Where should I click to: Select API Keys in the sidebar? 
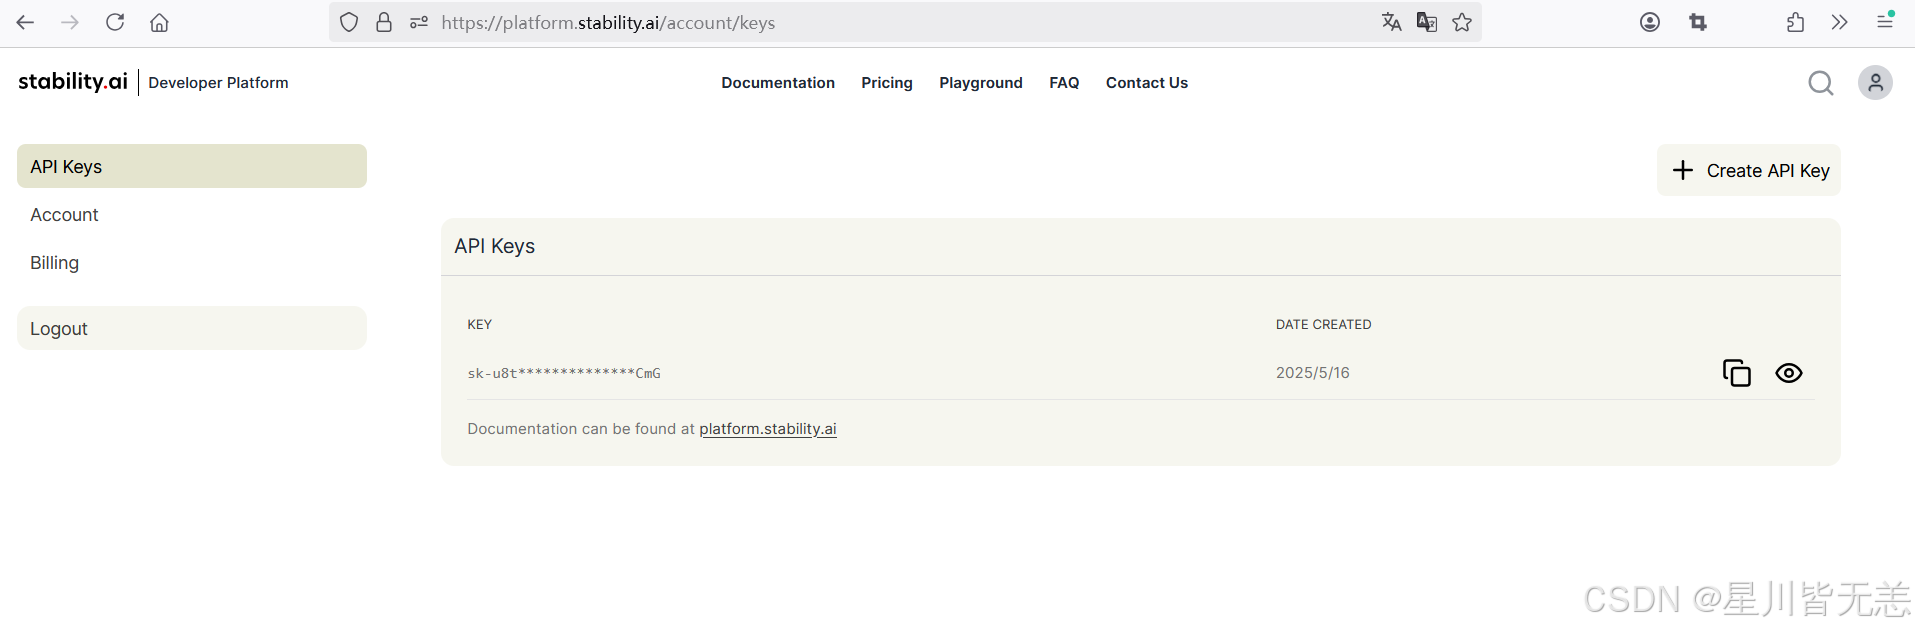(x=192, y=166)
